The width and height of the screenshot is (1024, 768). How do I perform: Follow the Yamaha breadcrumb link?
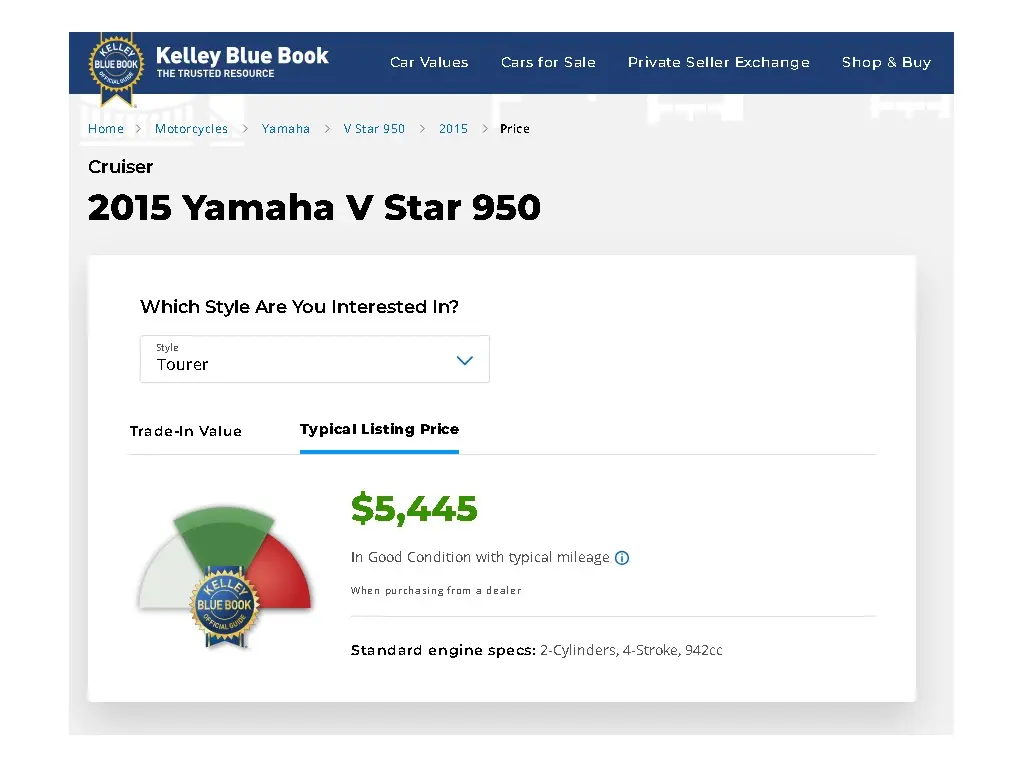pyautogui.click(x=285, y=129)
